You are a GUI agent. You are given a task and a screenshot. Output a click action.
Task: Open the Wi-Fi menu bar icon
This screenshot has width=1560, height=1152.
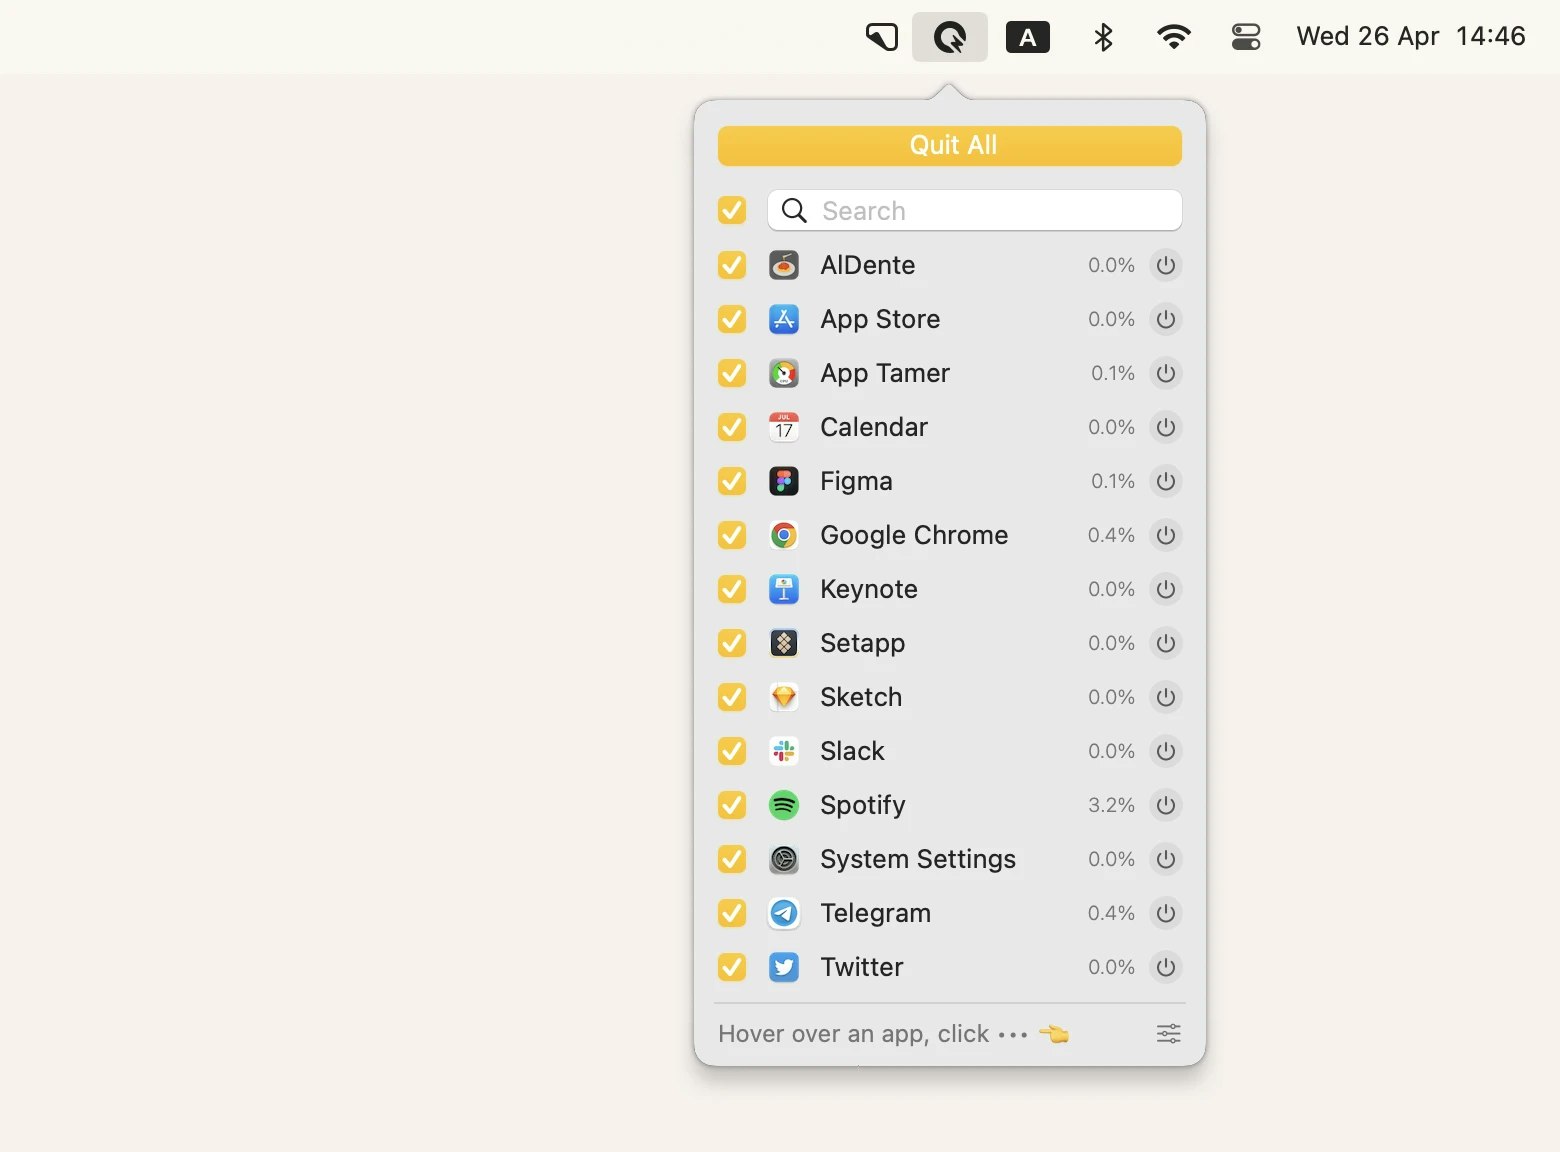click(1173, 37)
